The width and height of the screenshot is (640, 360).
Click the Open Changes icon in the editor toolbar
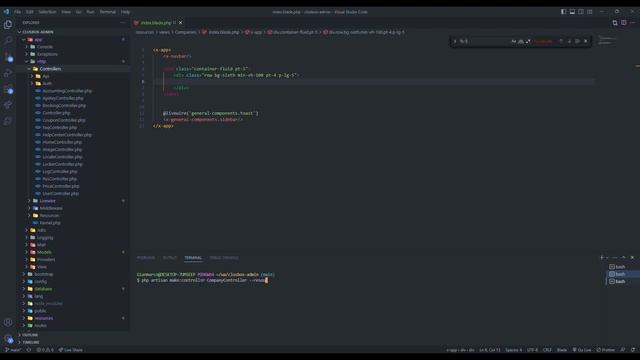point(615,23)
